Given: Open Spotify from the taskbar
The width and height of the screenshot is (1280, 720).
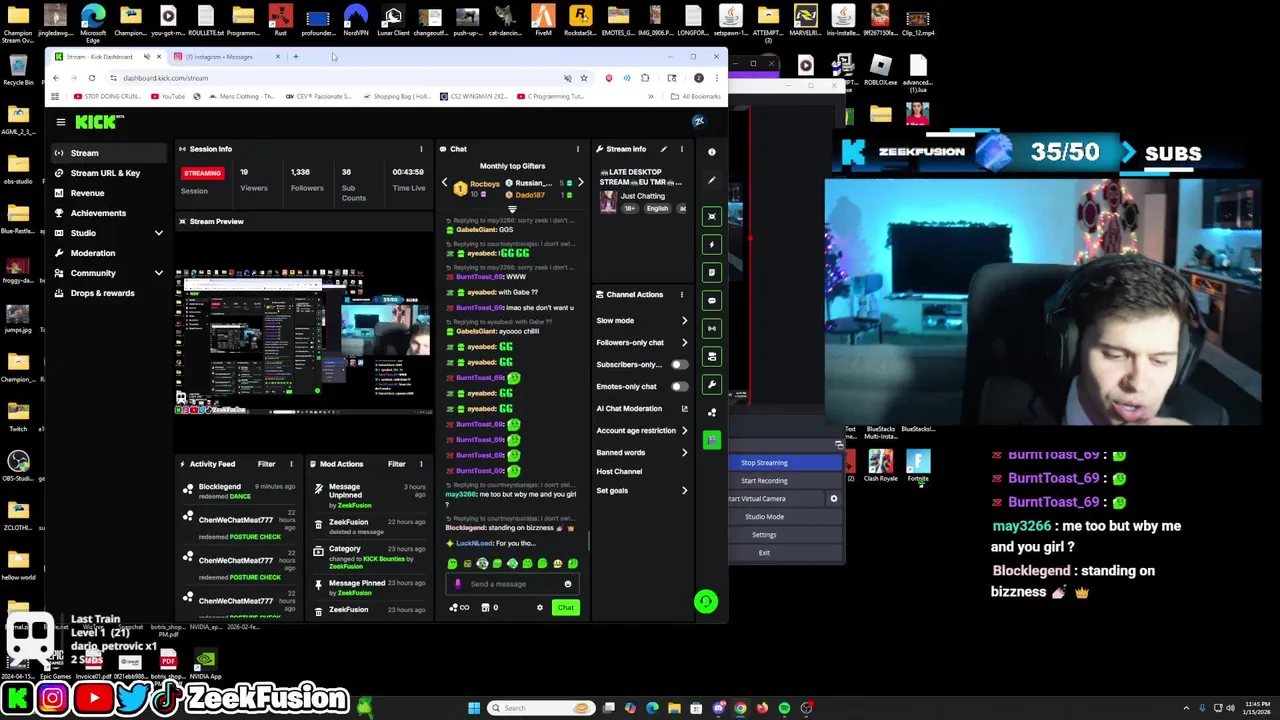Looking at the screenshot, I should pyautogui.click(x=784, y=708).
